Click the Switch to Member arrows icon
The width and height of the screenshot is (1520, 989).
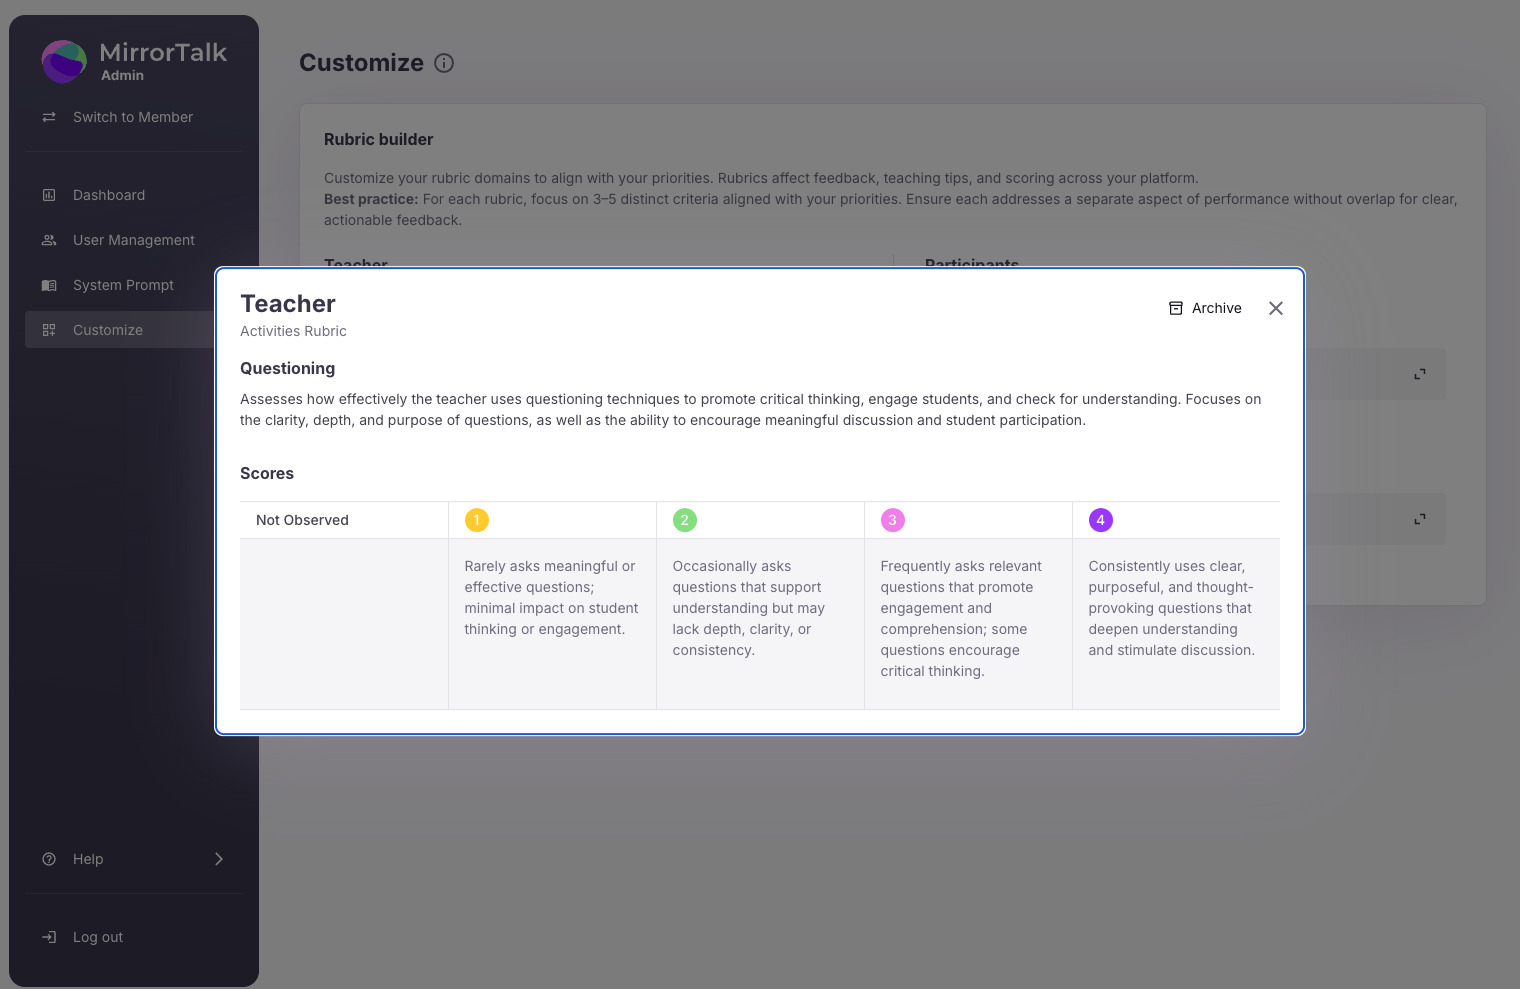click(x=49, y=117)
